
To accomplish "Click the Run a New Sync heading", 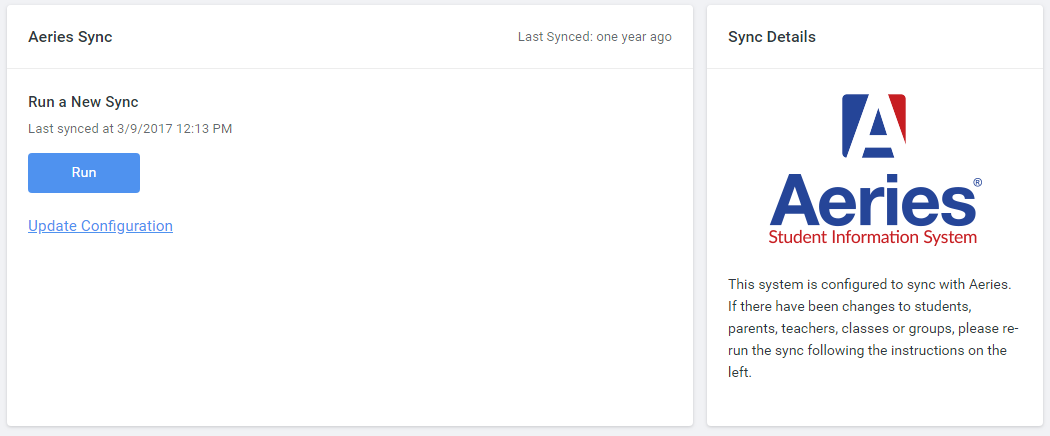I will pos(83,102).
